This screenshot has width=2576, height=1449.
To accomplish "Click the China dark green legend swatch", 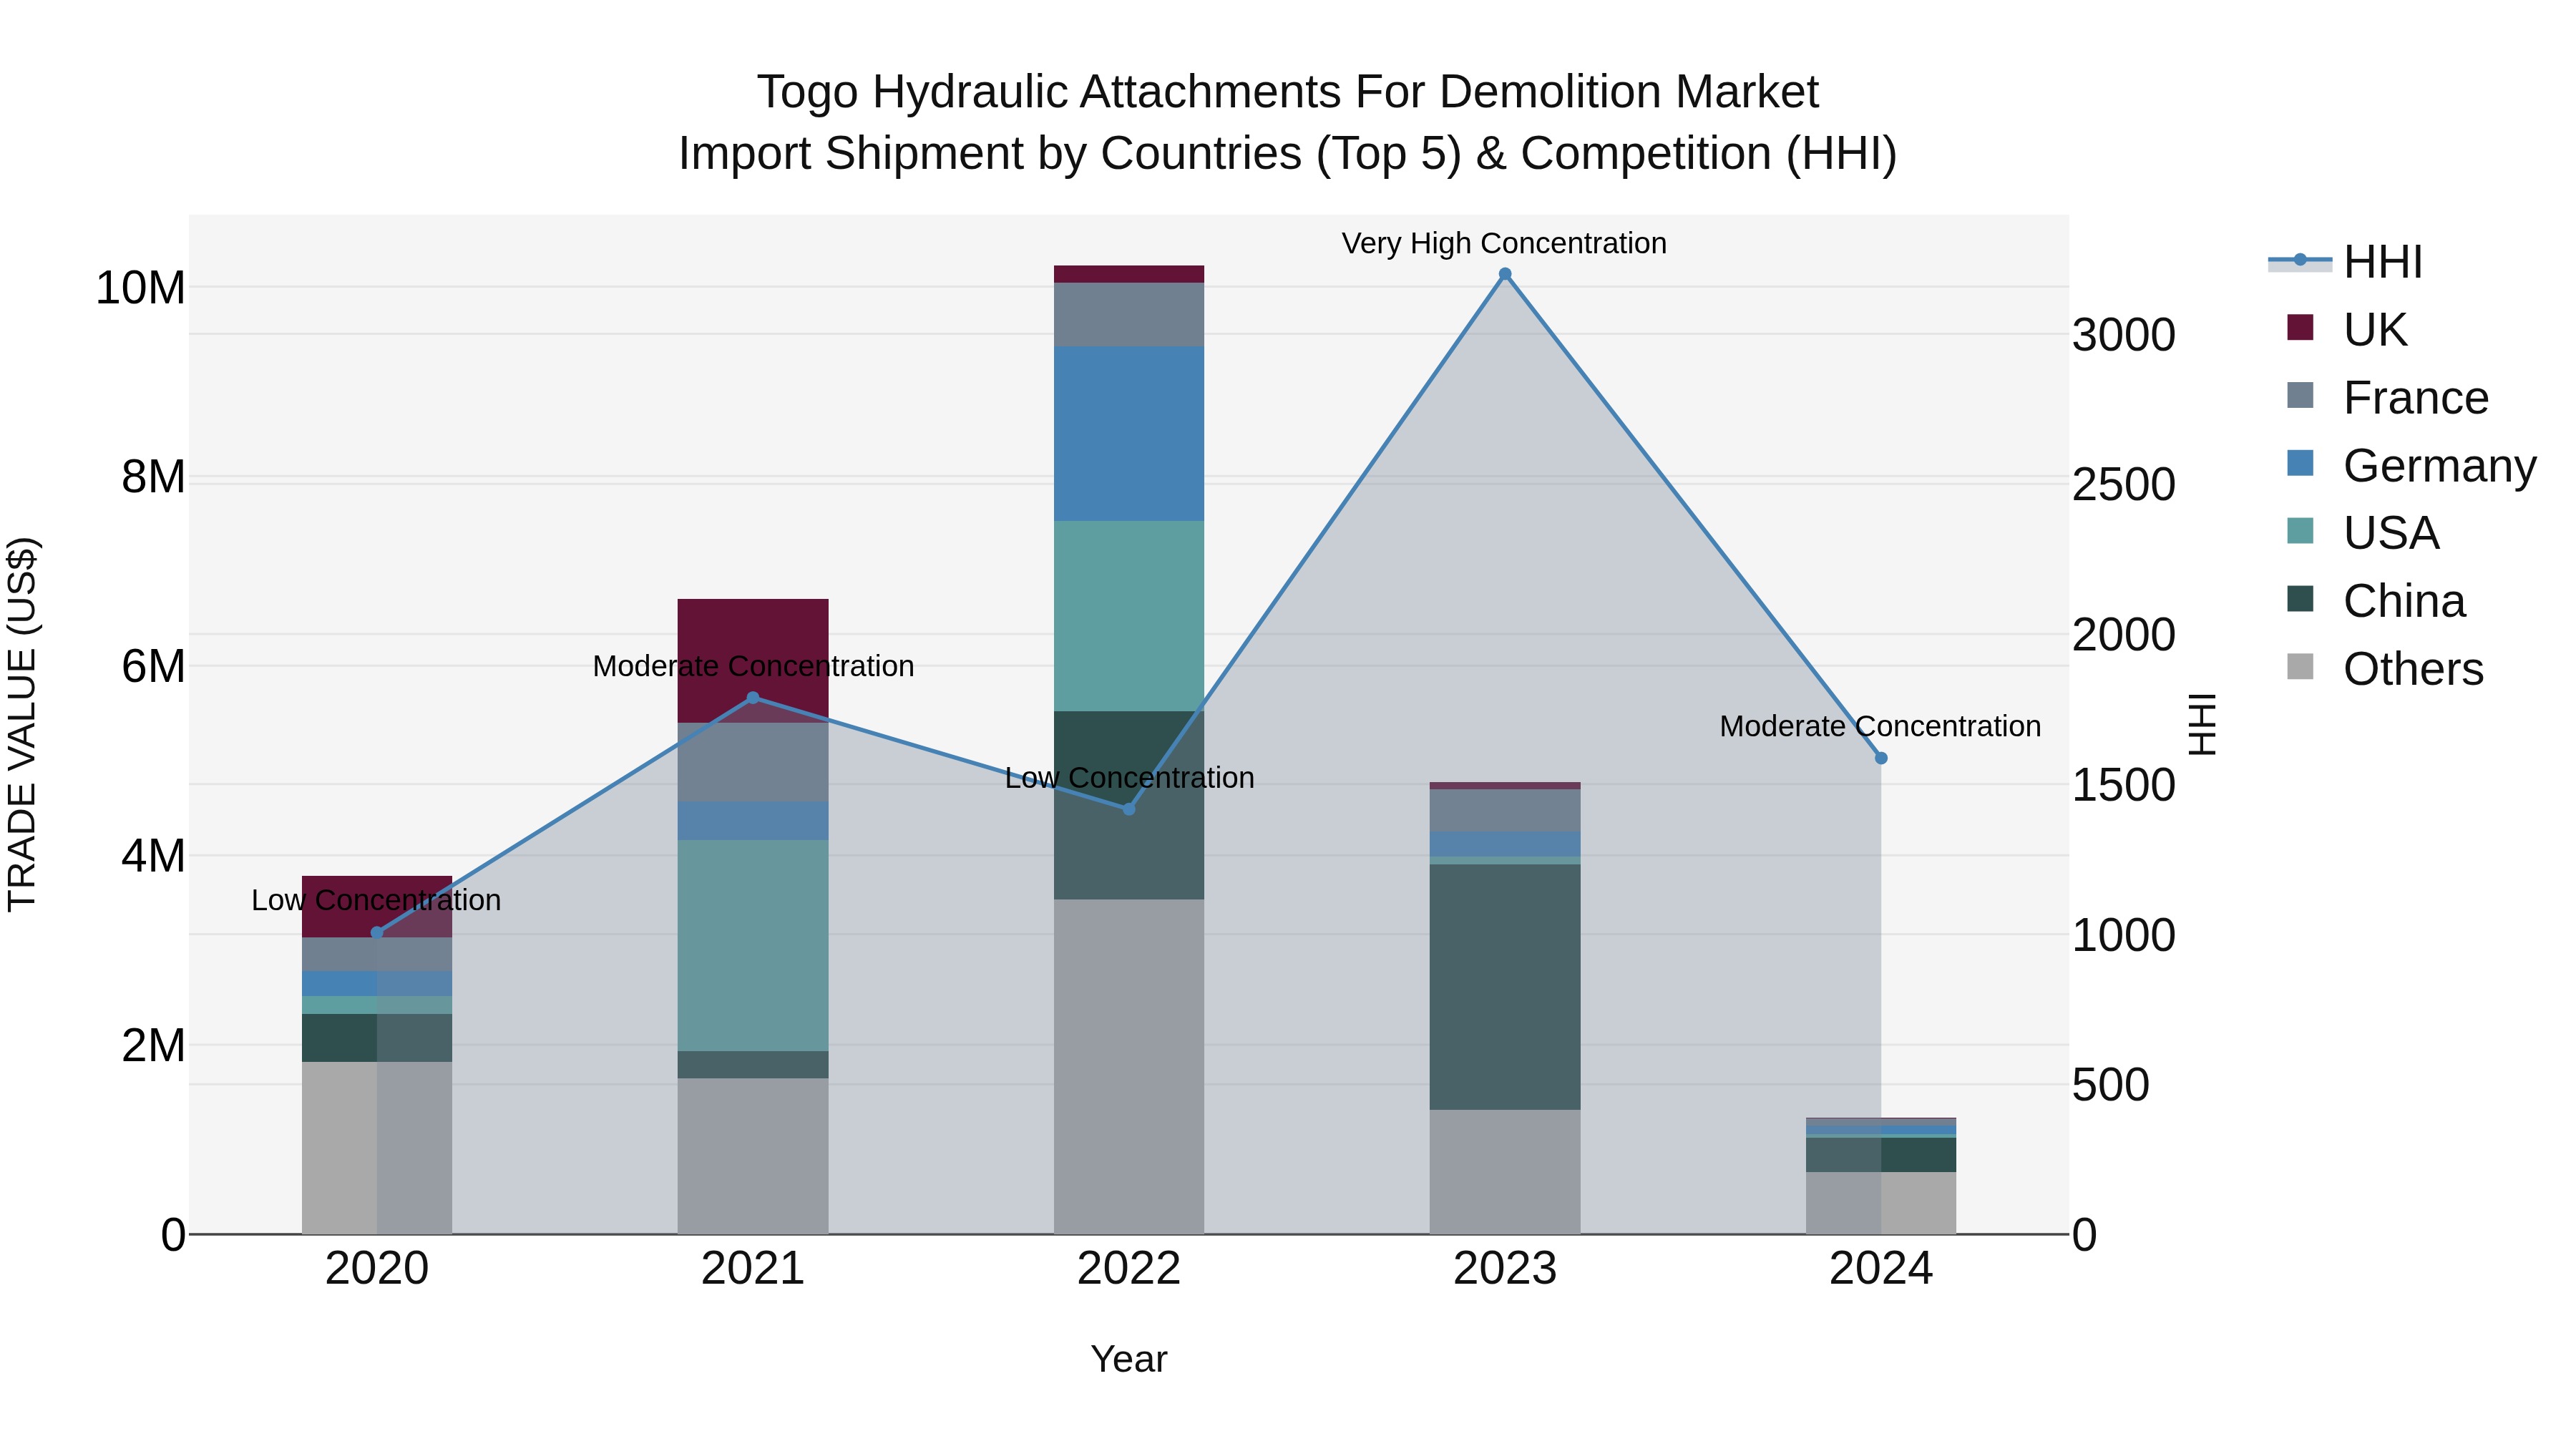I will 2300,599.
